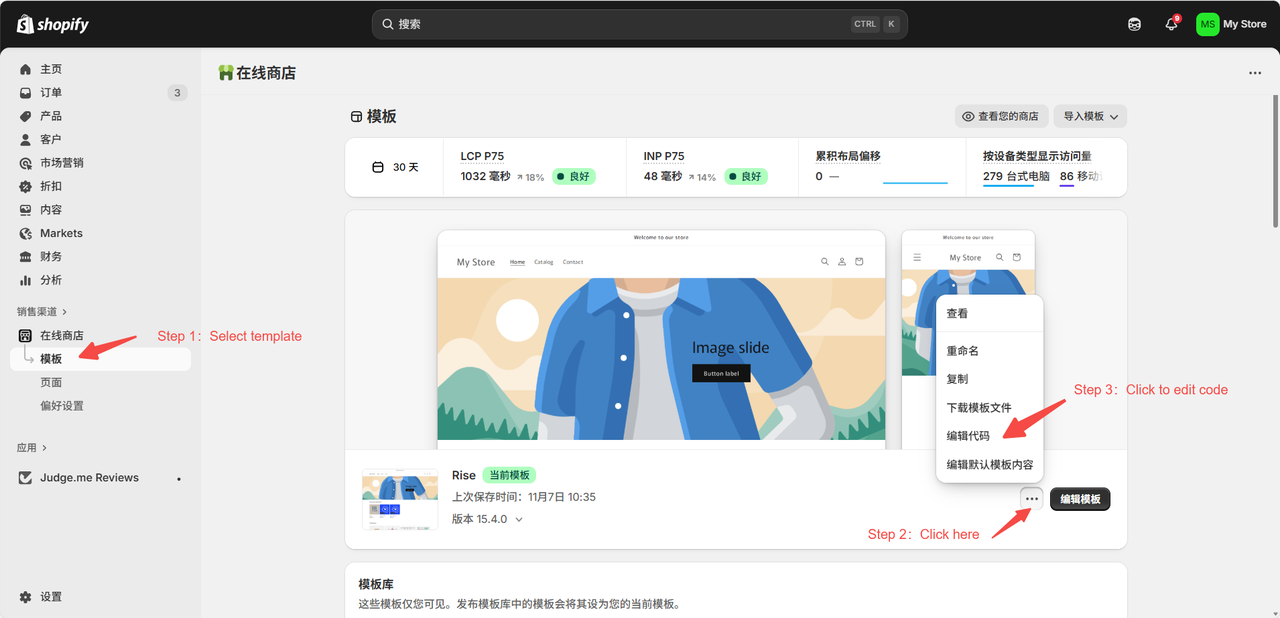Expand the 应用 apps sidebar section
This screenshot has width=1280, height=618.
click(32, 448)
